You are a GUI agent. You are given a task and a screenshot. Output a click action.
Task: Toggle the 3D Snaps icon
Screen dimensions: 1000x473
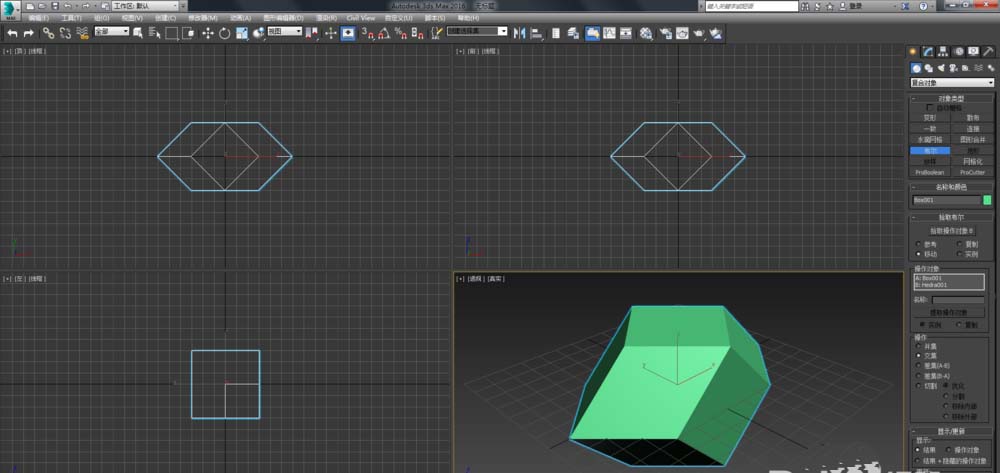point(366,33)
